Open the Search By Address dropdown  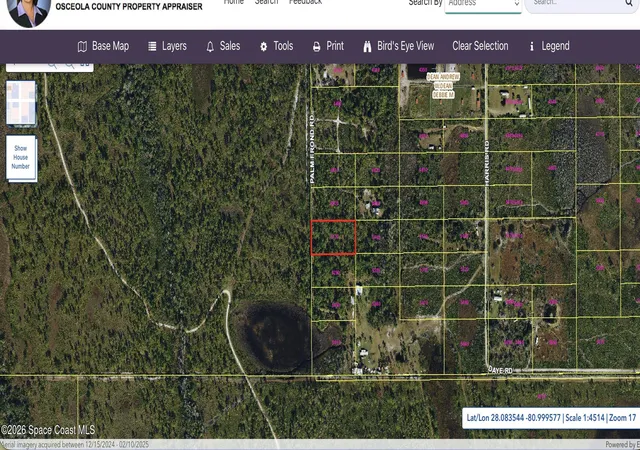click(483, 5)
